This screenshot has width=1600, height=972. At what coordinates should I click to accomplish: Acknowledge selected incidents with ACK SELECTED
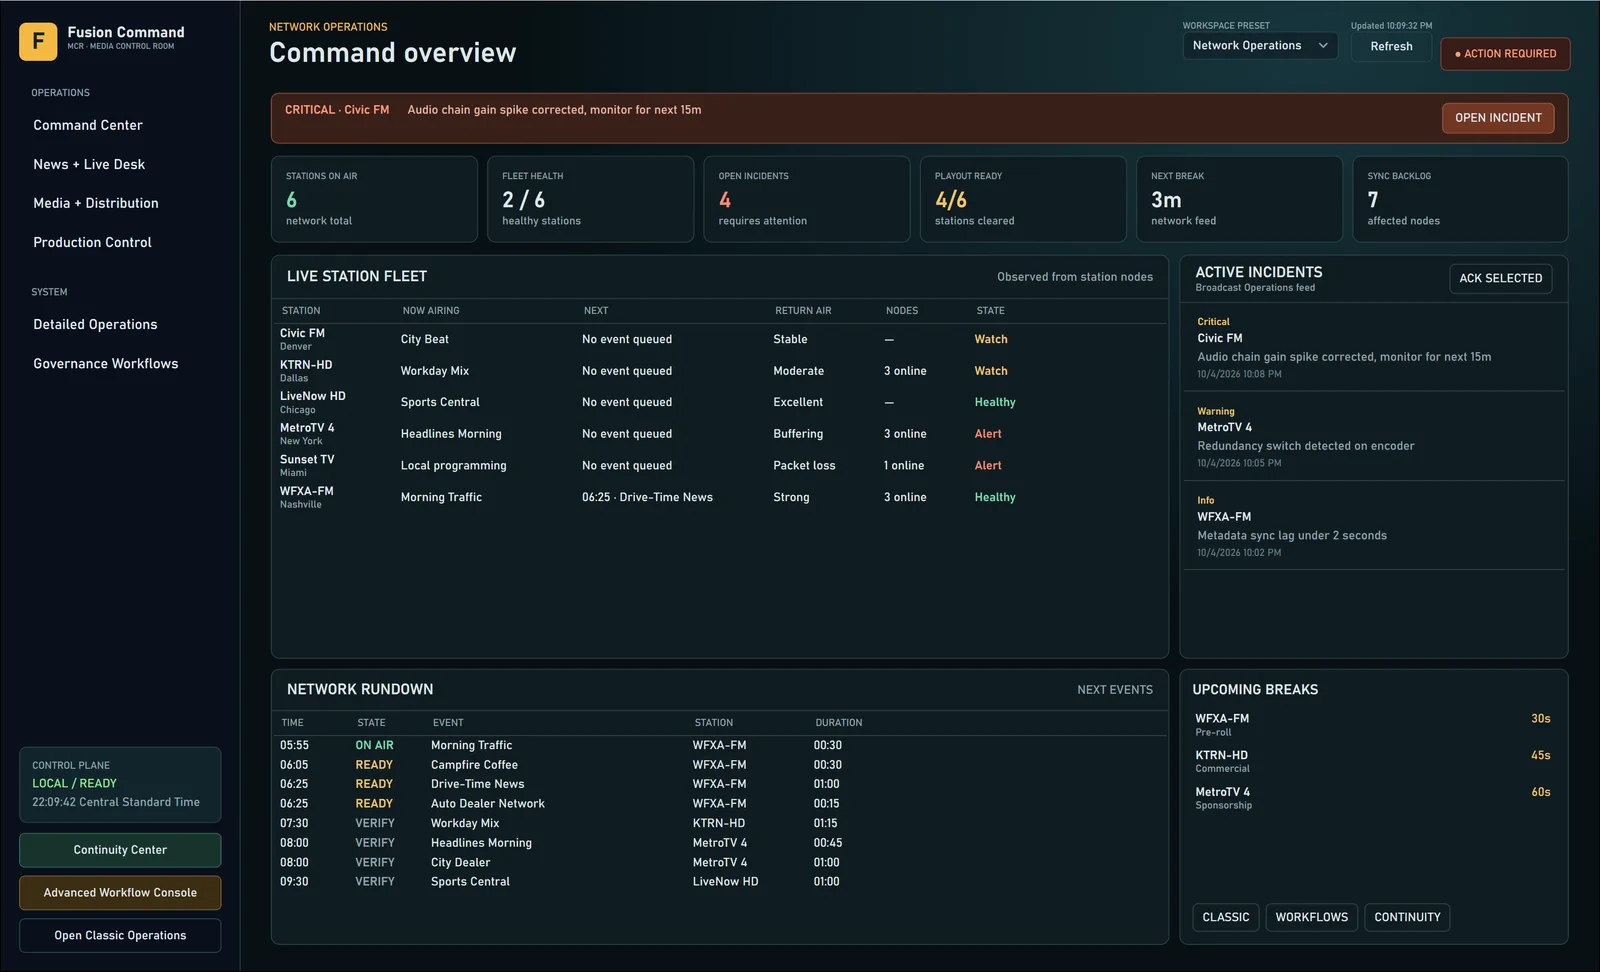point(1500,279)
